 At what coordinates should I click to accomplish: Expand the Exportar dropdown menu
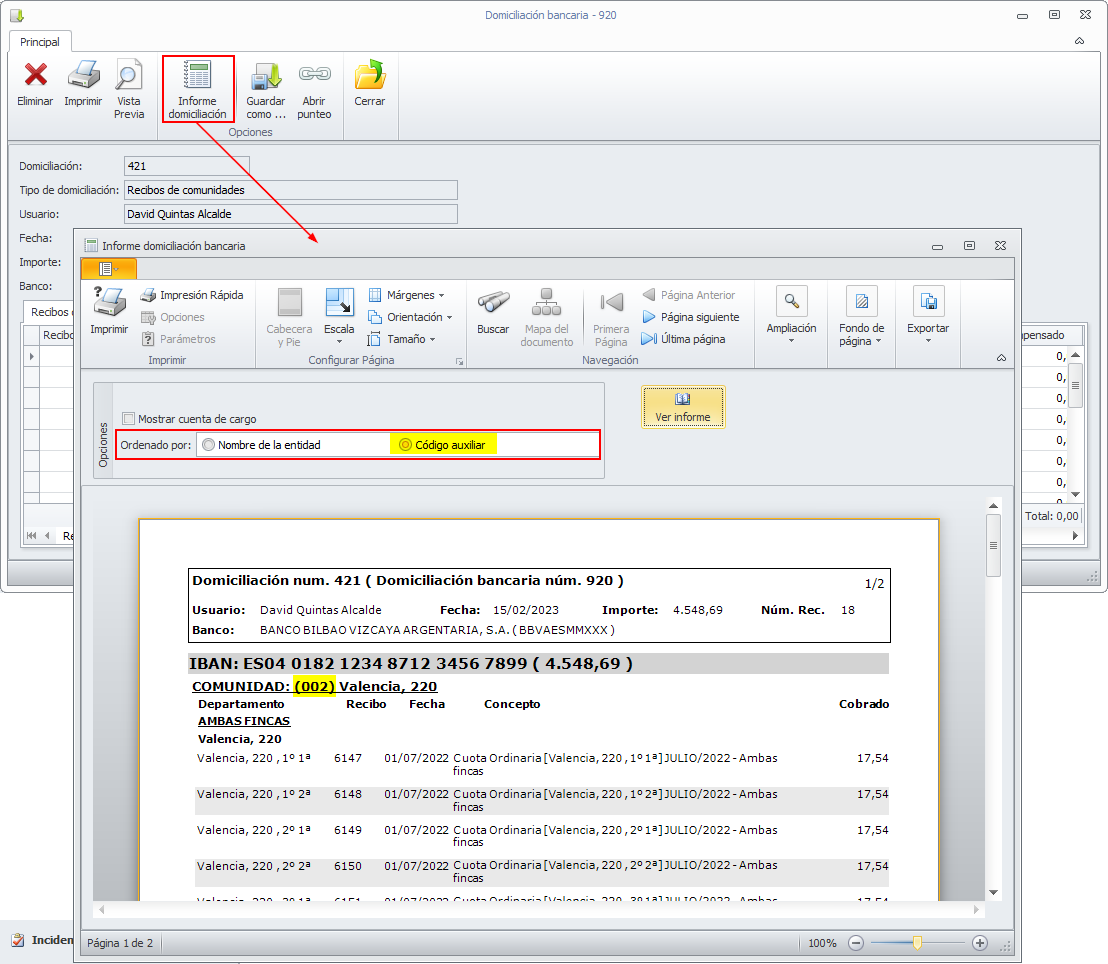click(928, 317)
